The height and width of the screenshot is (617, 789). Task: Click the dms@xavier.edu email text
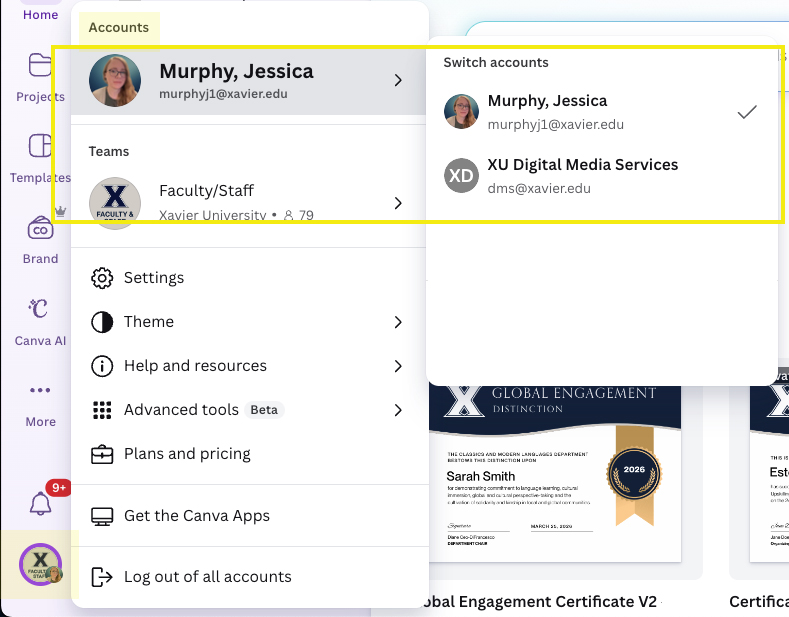click(539, 189)
